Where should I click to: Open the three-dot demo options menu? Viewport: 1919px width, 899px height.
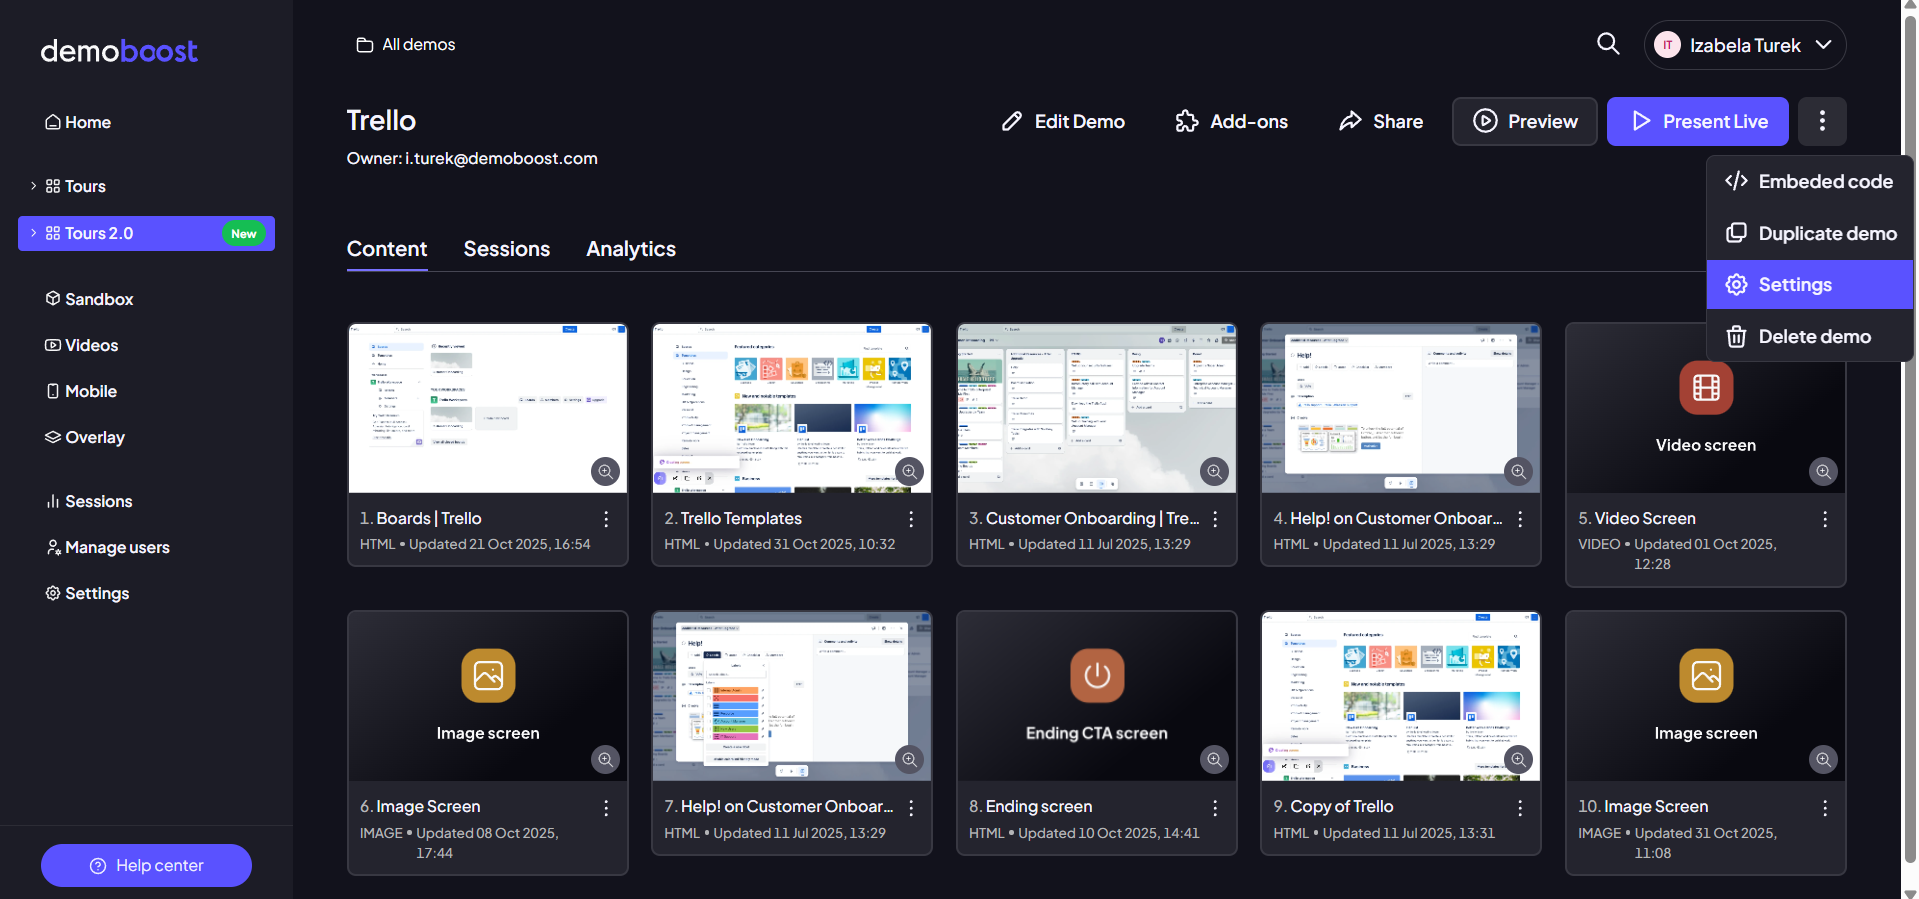click(x=1822, y=121)
